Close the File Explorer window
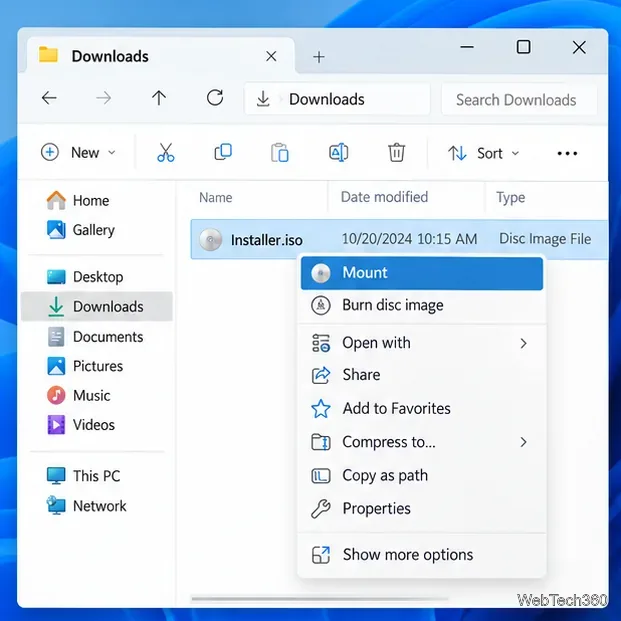Screen dimensions: 621x621 pos(579,47)
